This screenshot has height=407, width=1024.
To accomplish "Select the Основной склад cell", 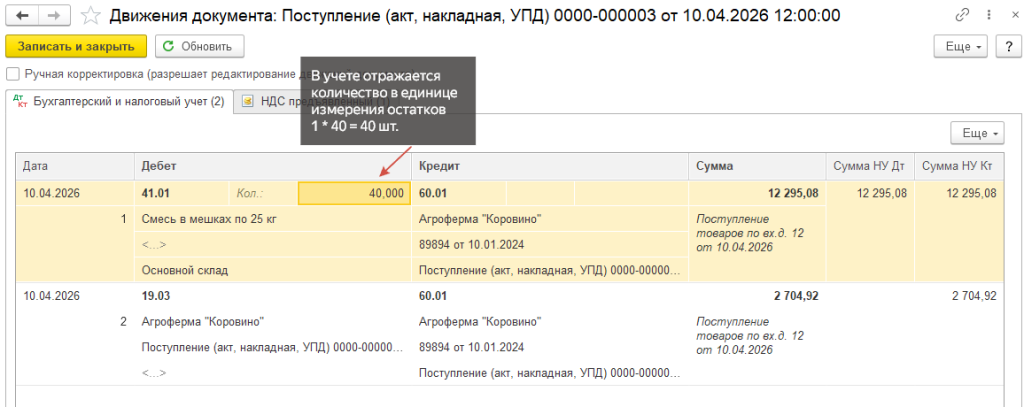I will click(273, 270).
